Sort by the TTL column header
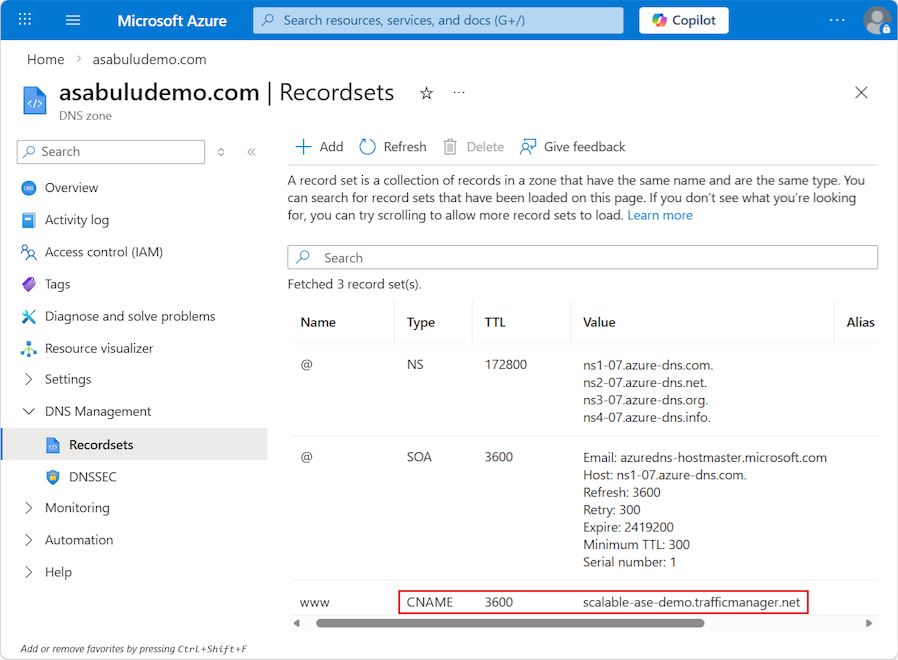898x660 pixels. coord(495,323)
